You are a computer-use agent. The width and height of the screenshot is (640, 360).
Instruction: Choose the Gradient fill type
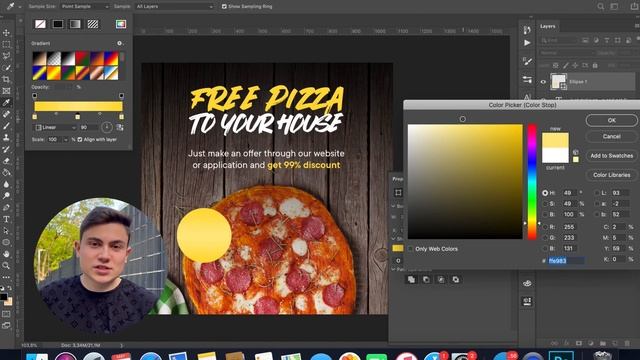point(75,24)
